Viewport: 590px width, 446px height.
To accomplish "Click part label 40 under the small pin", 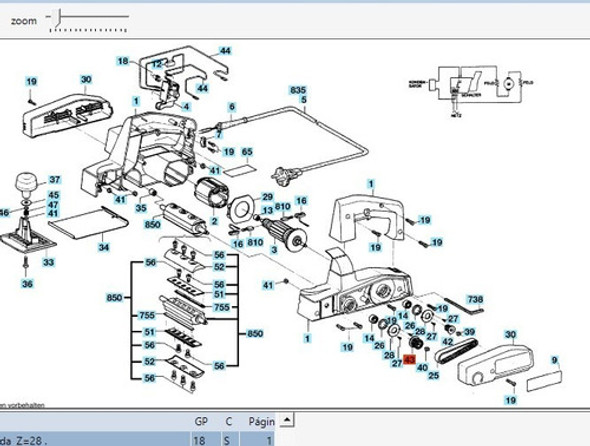I will (422, 367).
